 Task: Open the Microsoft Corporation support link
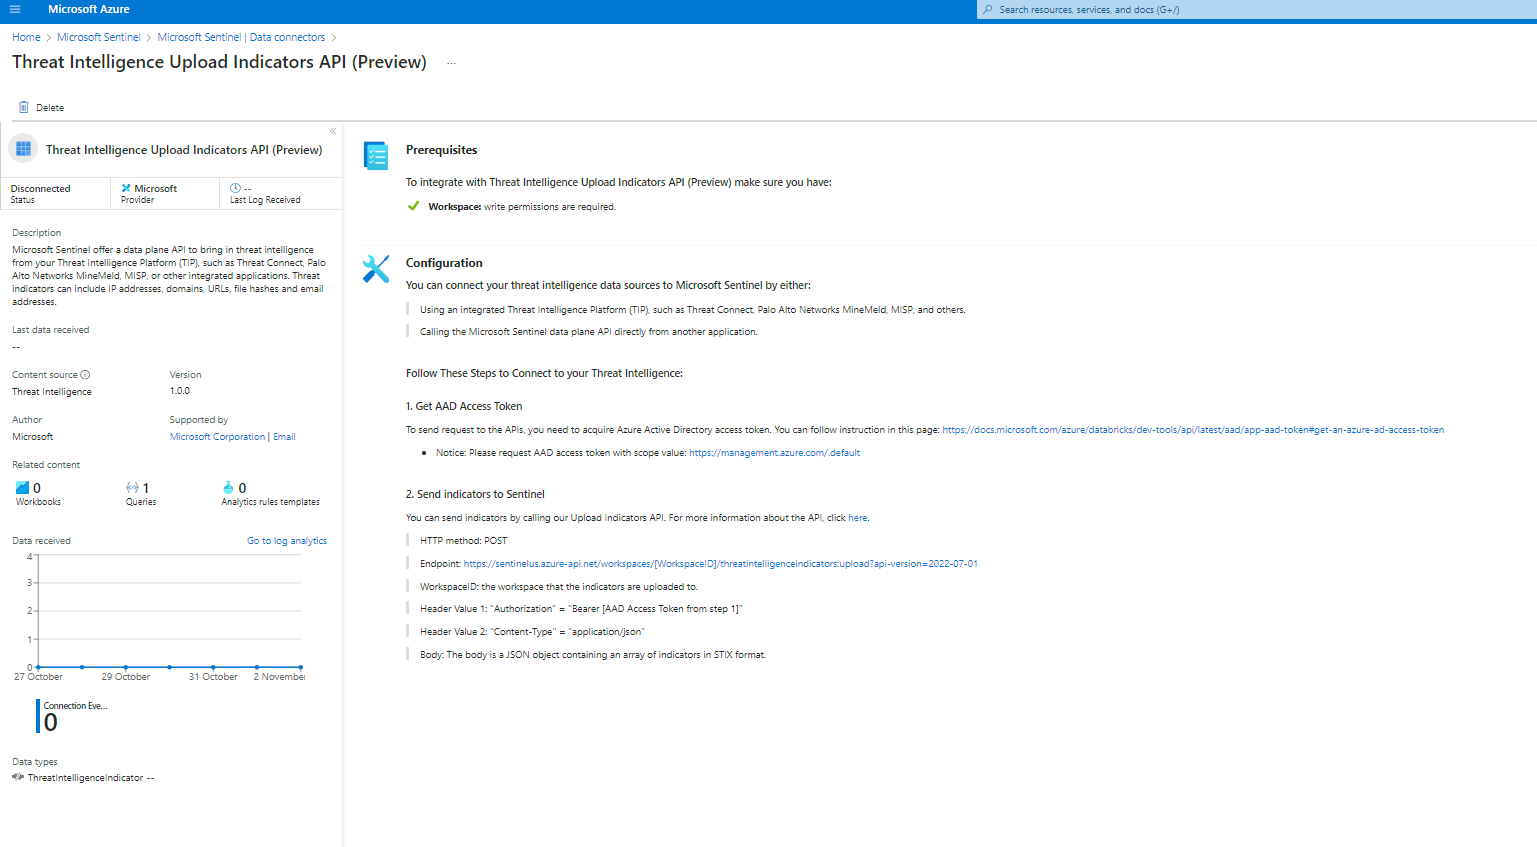(x=217, y=437)
